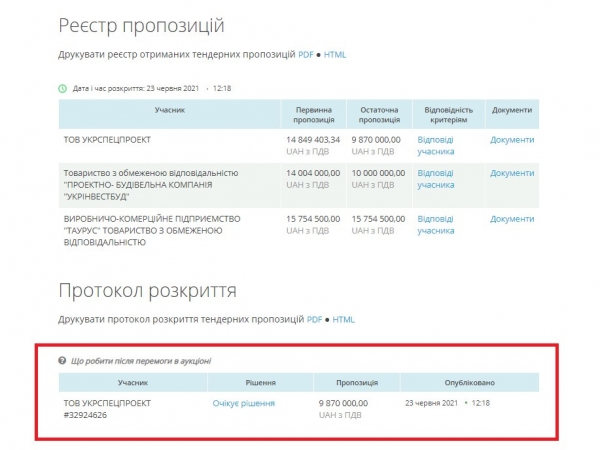View criteria answers for ТАУРУС enterprise

(435, 224)
